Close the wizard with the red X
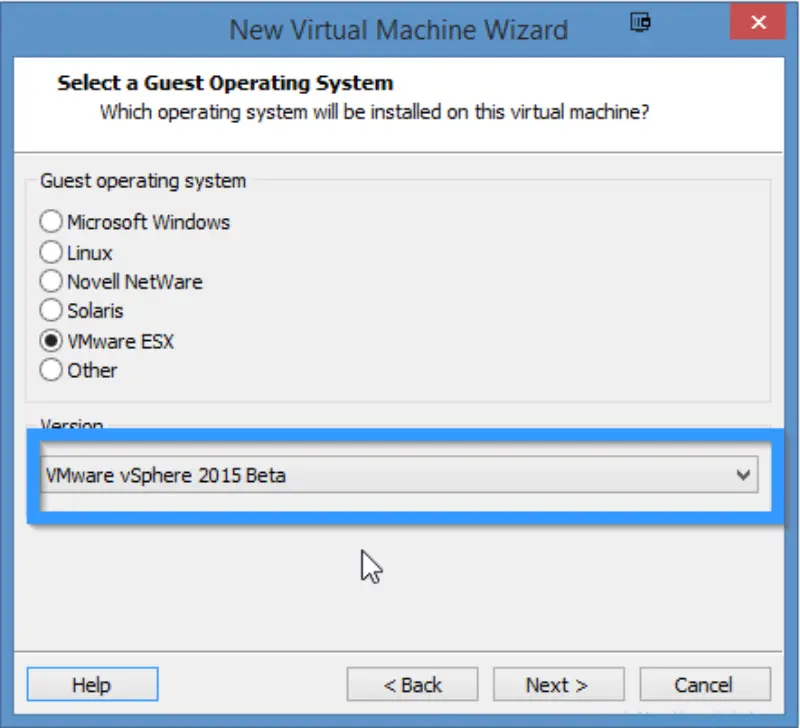This screenshot has width=800, height=728. (758, 22)
